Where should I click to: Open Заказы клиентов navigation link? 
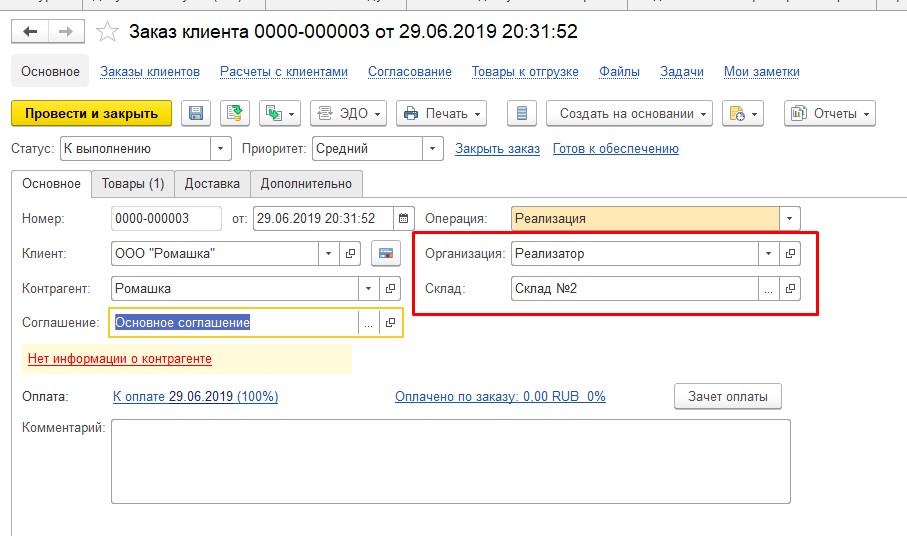point(150,72)
